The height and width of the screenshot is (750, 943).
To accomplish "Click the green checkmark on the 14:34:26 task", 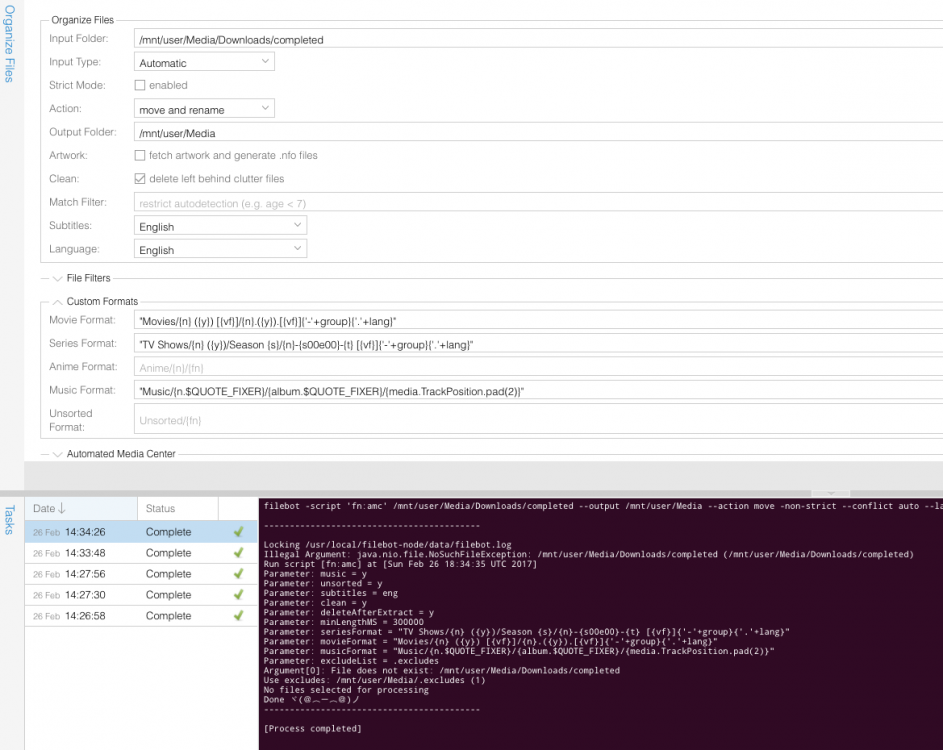I will (239, 532).
